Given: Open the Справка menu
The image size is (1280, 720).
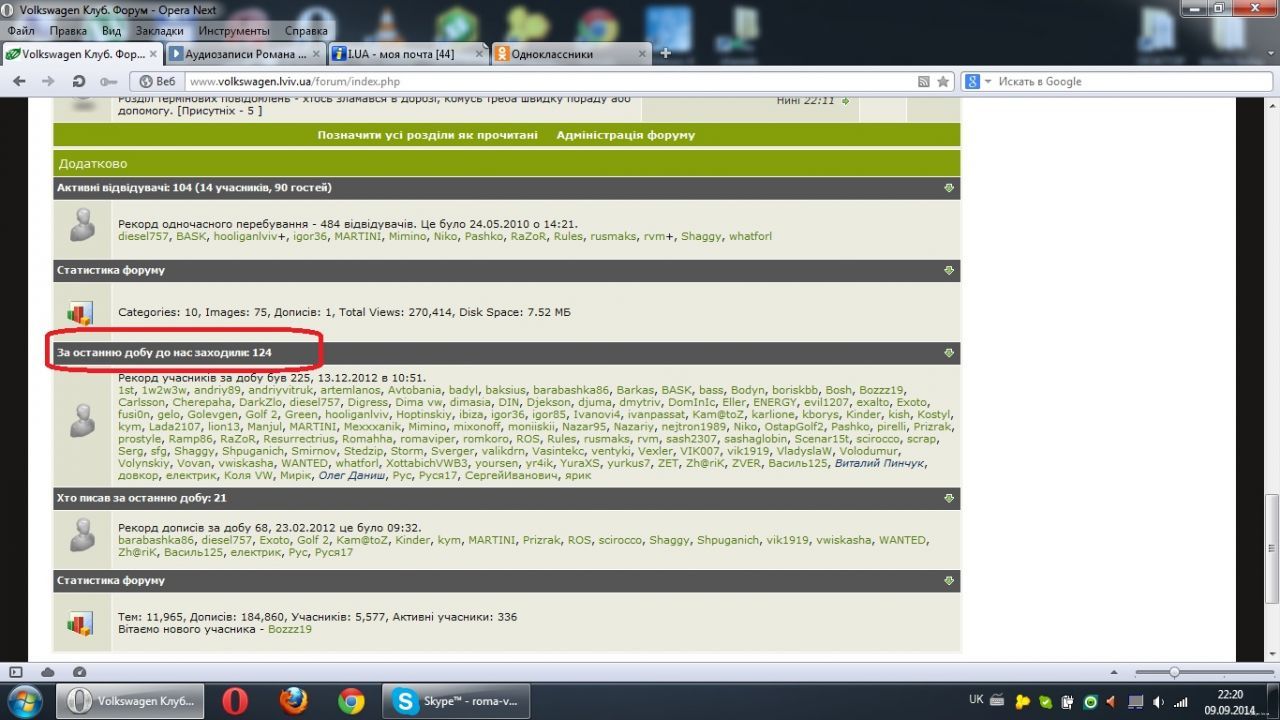Looking at the screenshot, I should pos(306,31).
